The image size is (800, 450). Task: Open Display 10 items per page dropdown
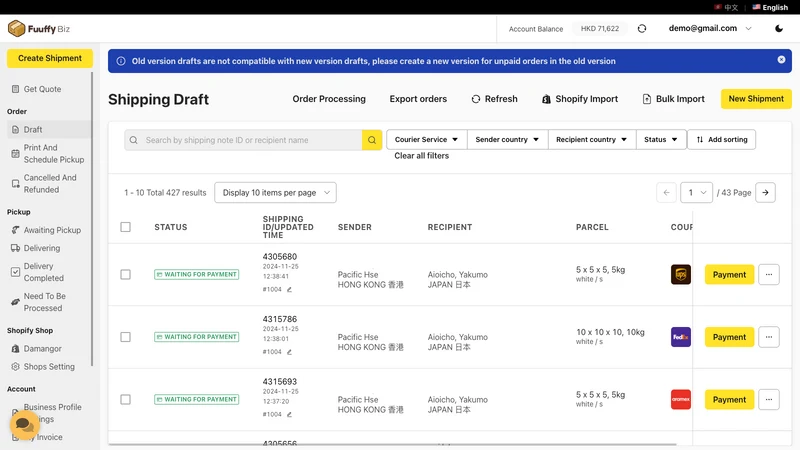click(276, 192)
